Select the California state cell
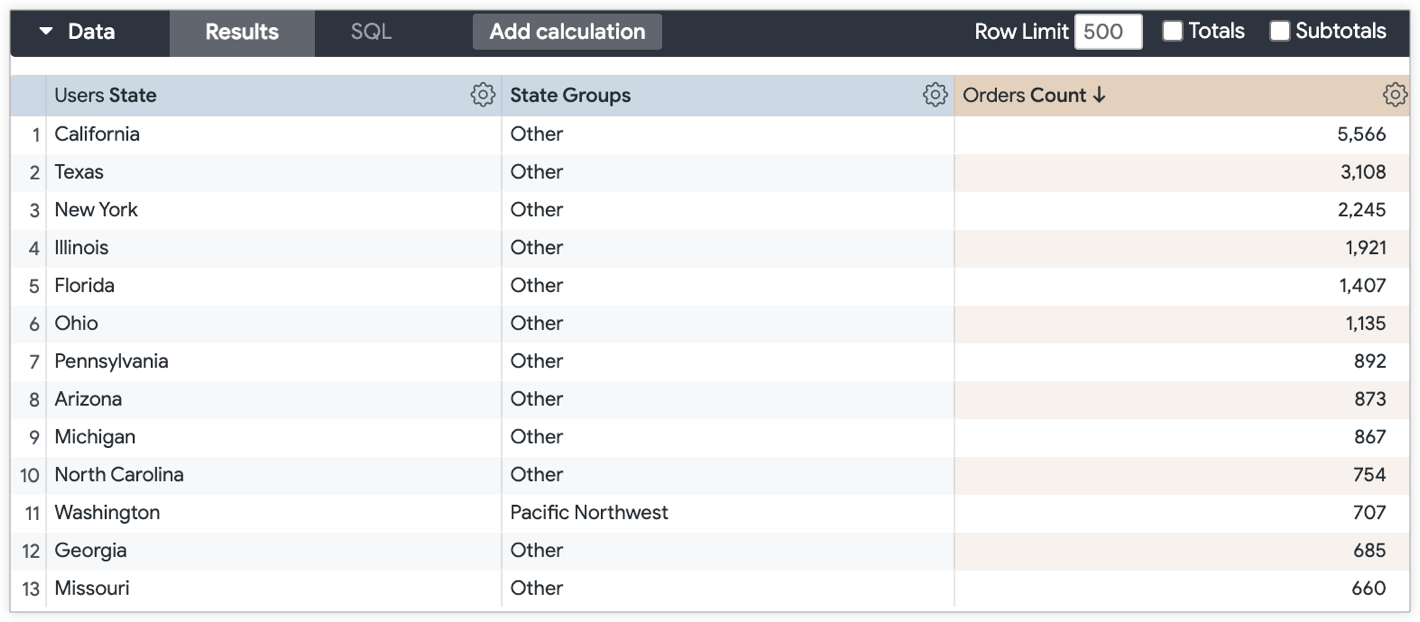The height and width of the screenshot is (622, 1420). tap(97, 134)
